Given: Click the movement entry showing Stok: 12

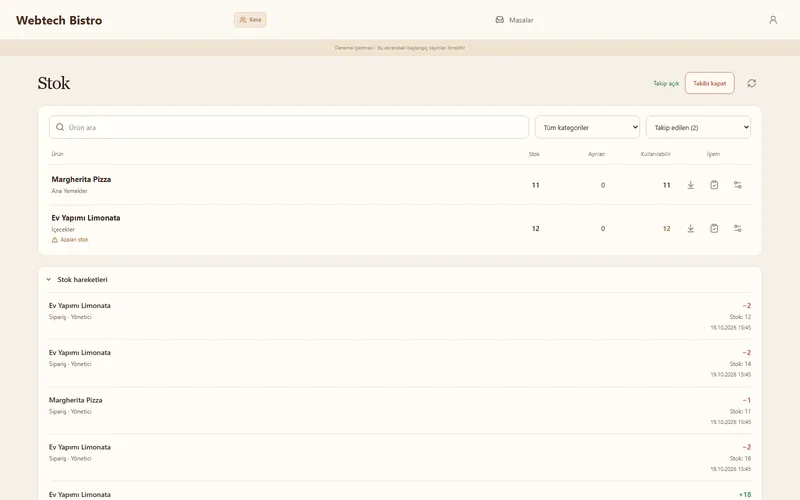Looking at the screenshot, I should [x=400, y=316].
